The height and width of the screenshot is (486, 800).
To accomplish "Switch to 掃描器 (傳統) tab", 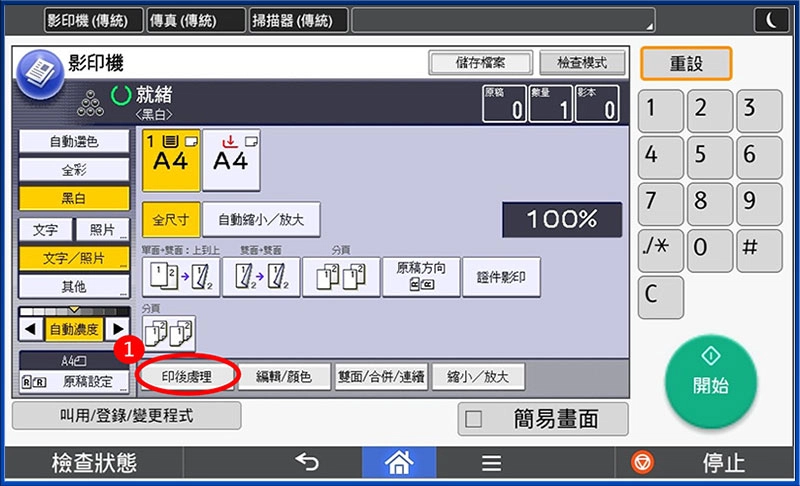I will 298,20.
